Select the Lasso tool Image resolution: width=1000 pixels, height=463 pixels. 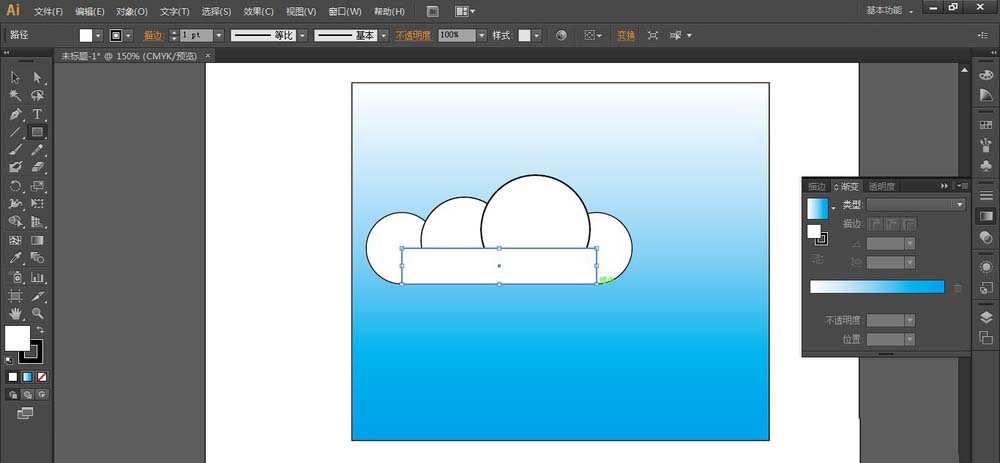pos(38,96)
